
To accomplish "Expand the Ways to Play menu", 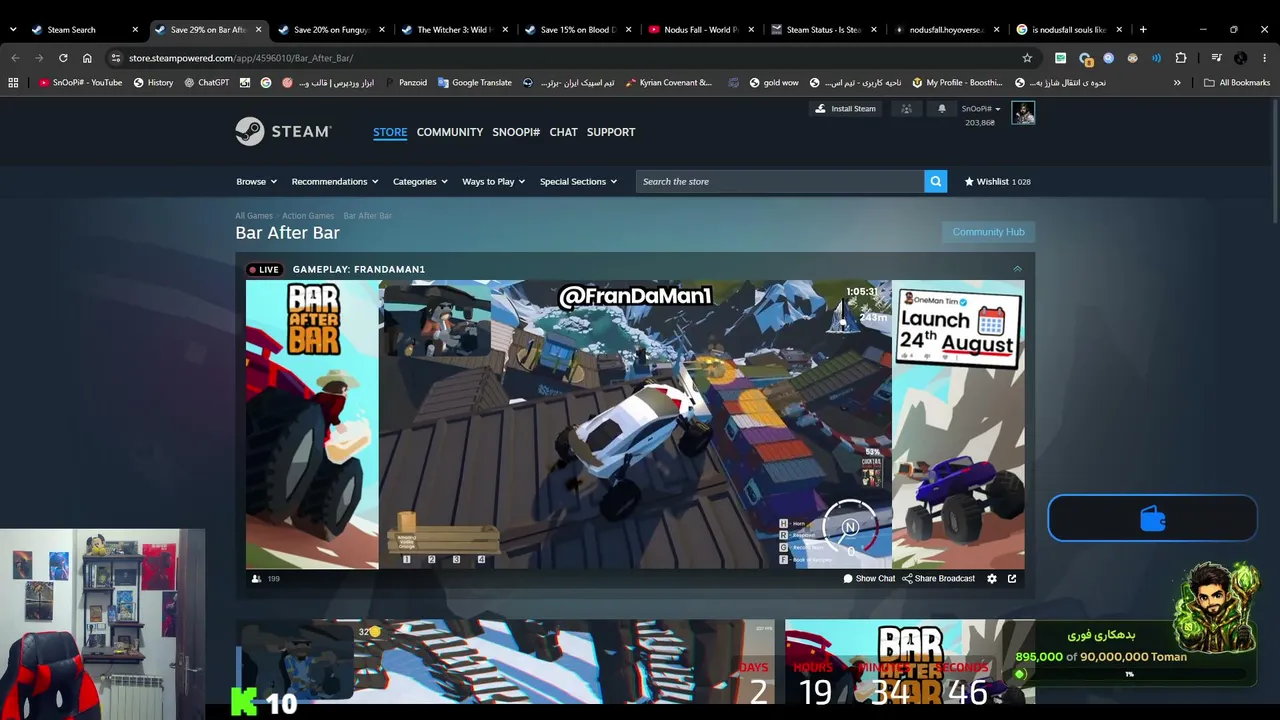I will pos(494,181).
